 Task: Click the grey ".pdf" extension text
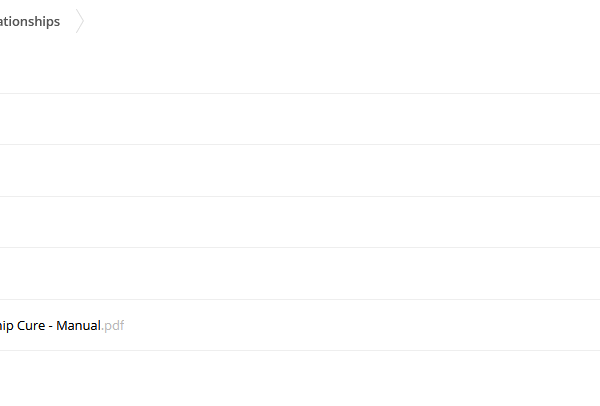pyautogui.click(x=113, y=326)
